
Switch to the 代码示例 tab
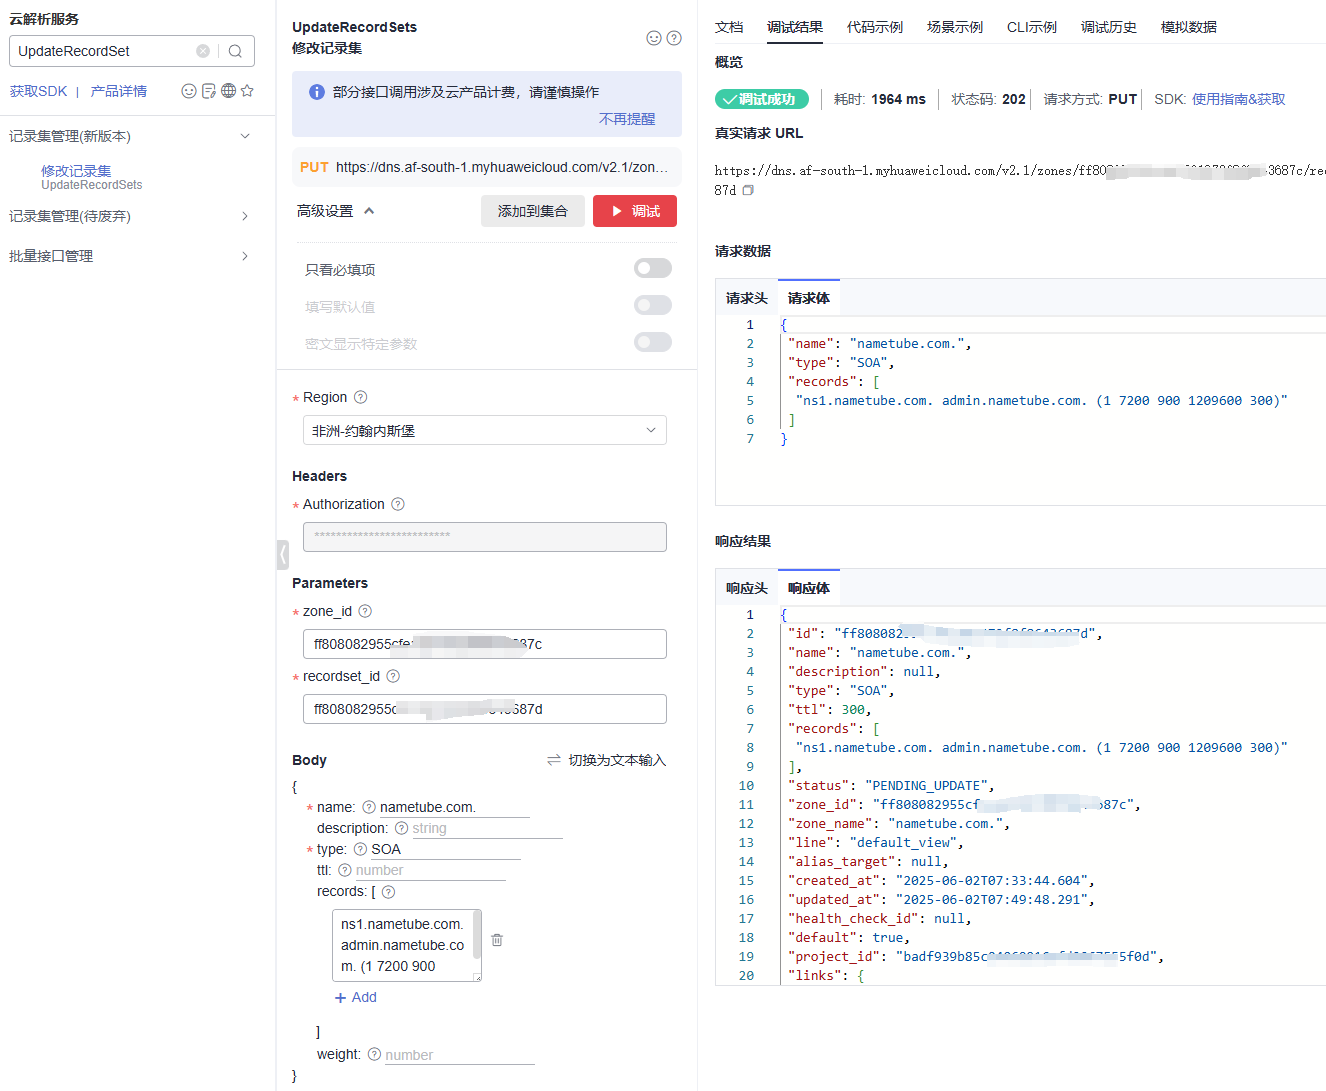point(874,27)
